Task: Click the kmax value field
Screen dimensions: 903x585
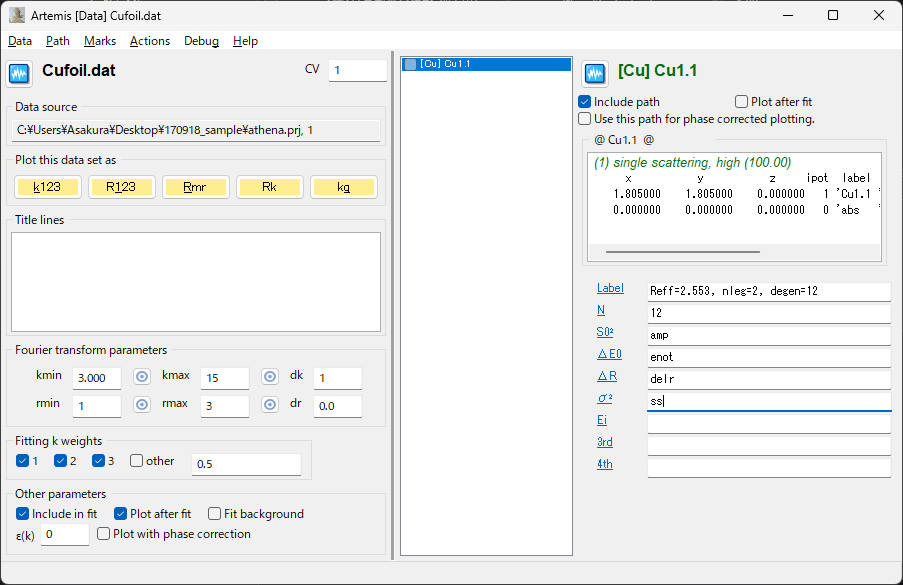Action: tap(225, 378)
